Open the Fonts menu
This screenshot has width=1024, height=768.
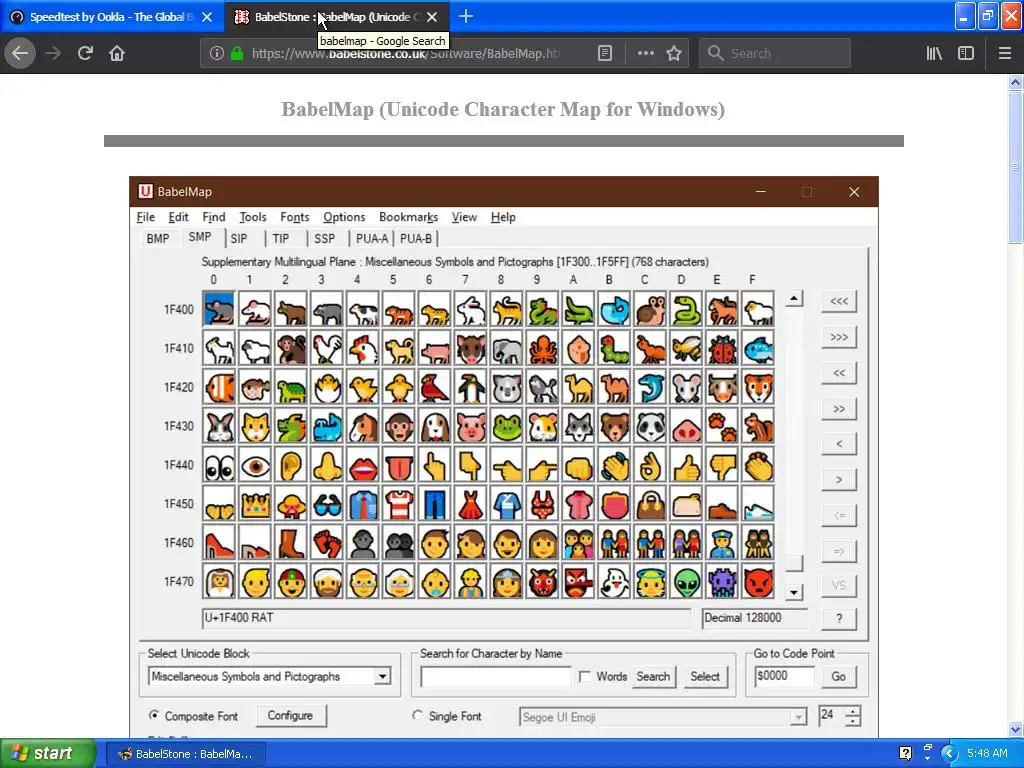[x=295, y=217]
